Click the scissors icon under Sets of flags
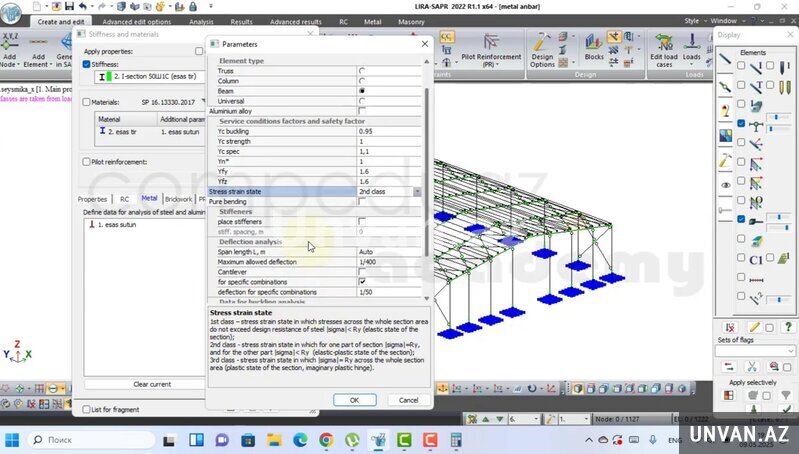This screenshot has width=799, height=454. [751, 367]
